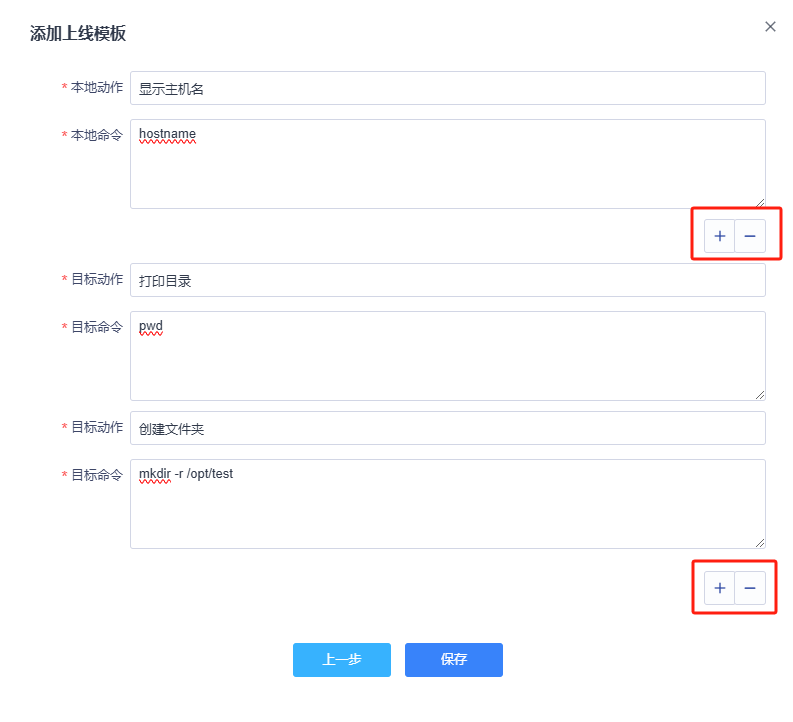Focus the 显示主机名 local action field

447,88
